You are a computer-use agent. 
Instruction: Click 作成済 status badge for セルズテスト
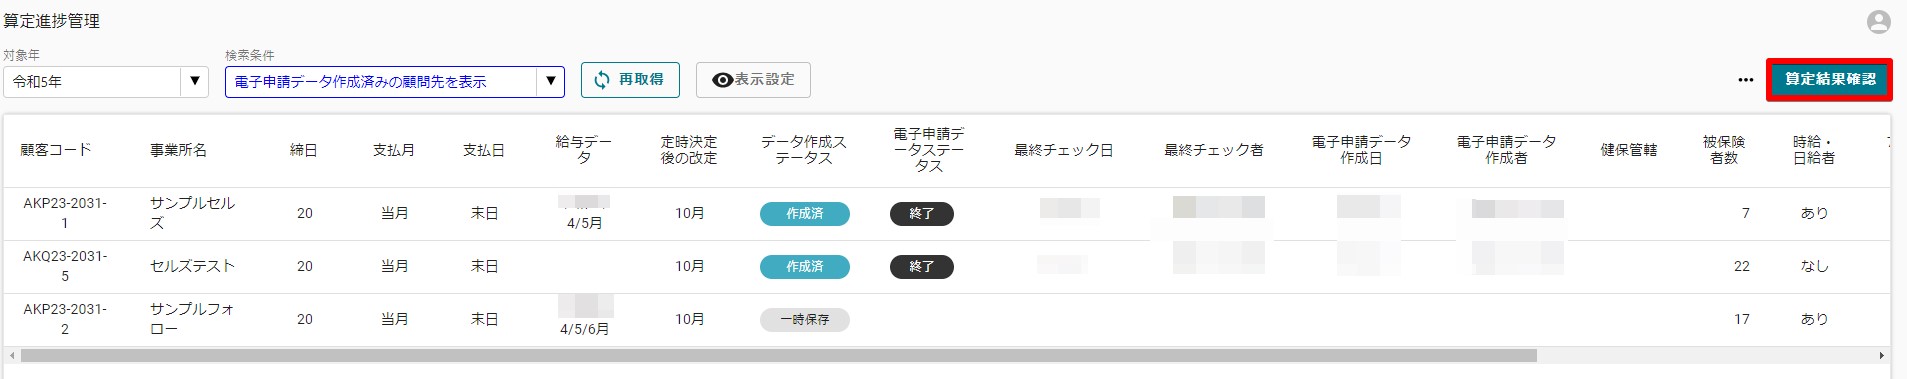pyautogui.click(x=805, y=266)
